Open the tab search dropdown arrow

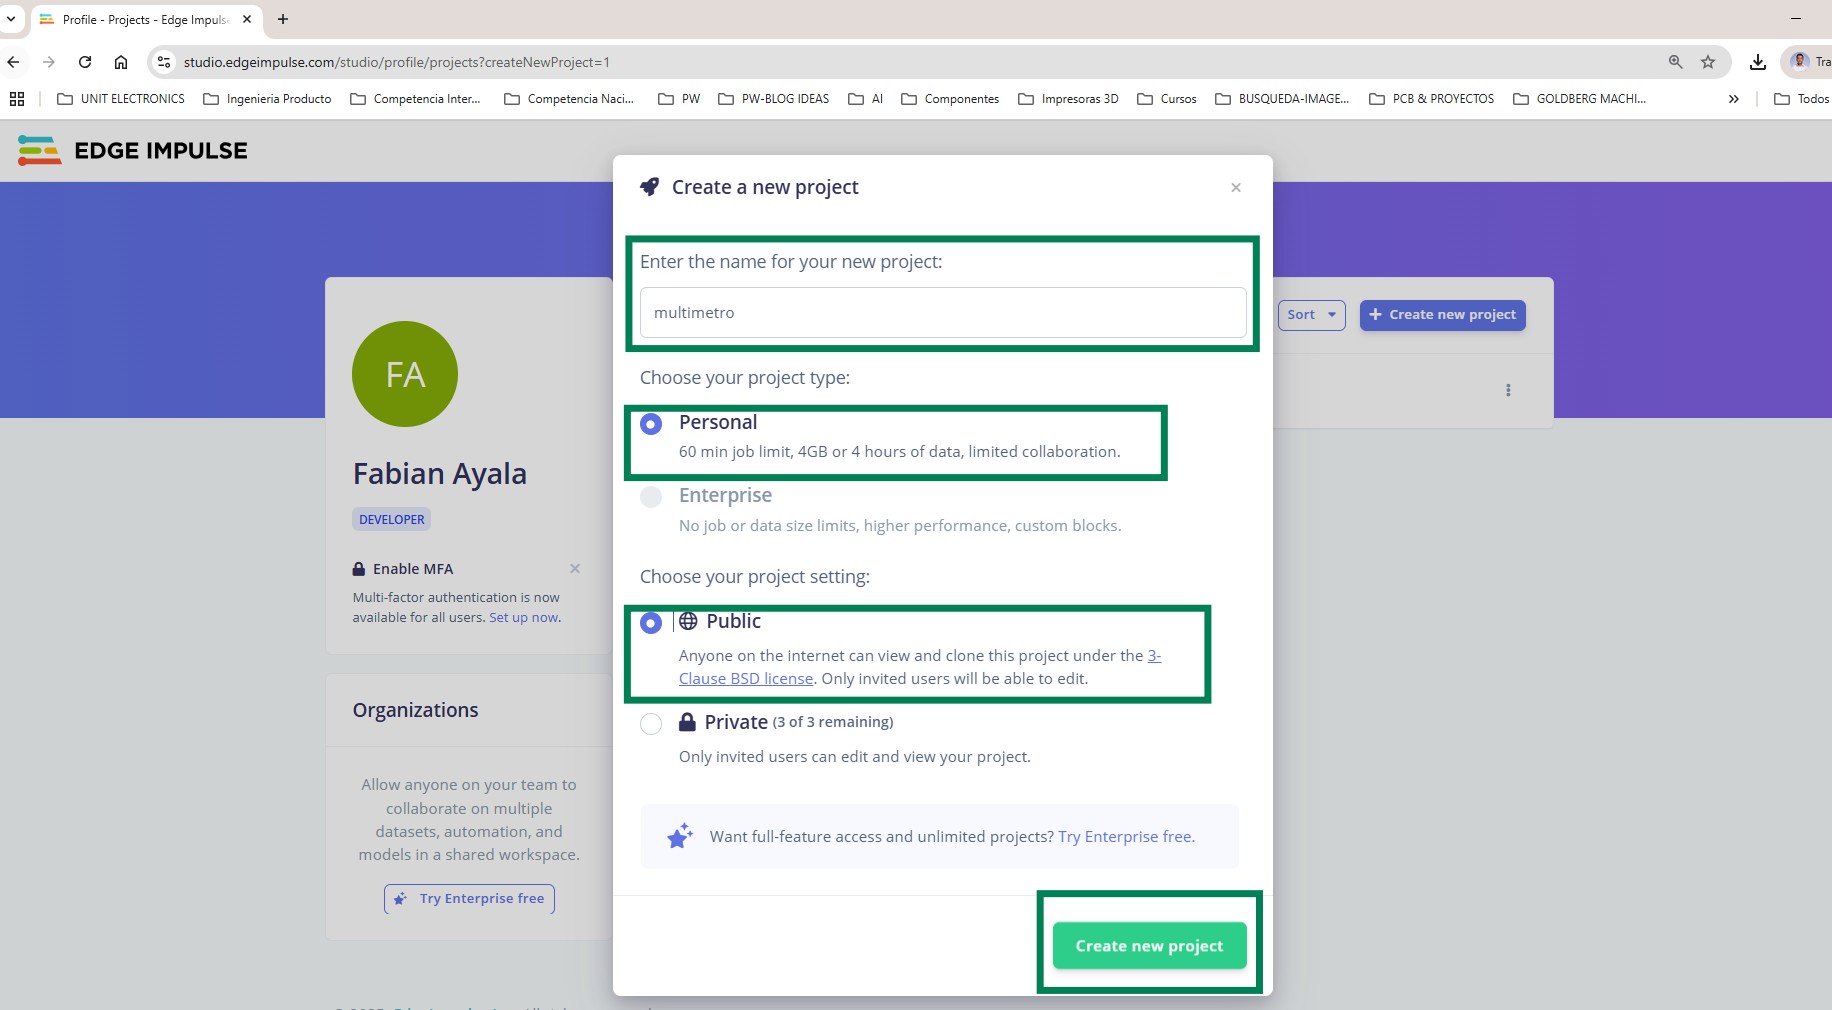pos(11,19)
